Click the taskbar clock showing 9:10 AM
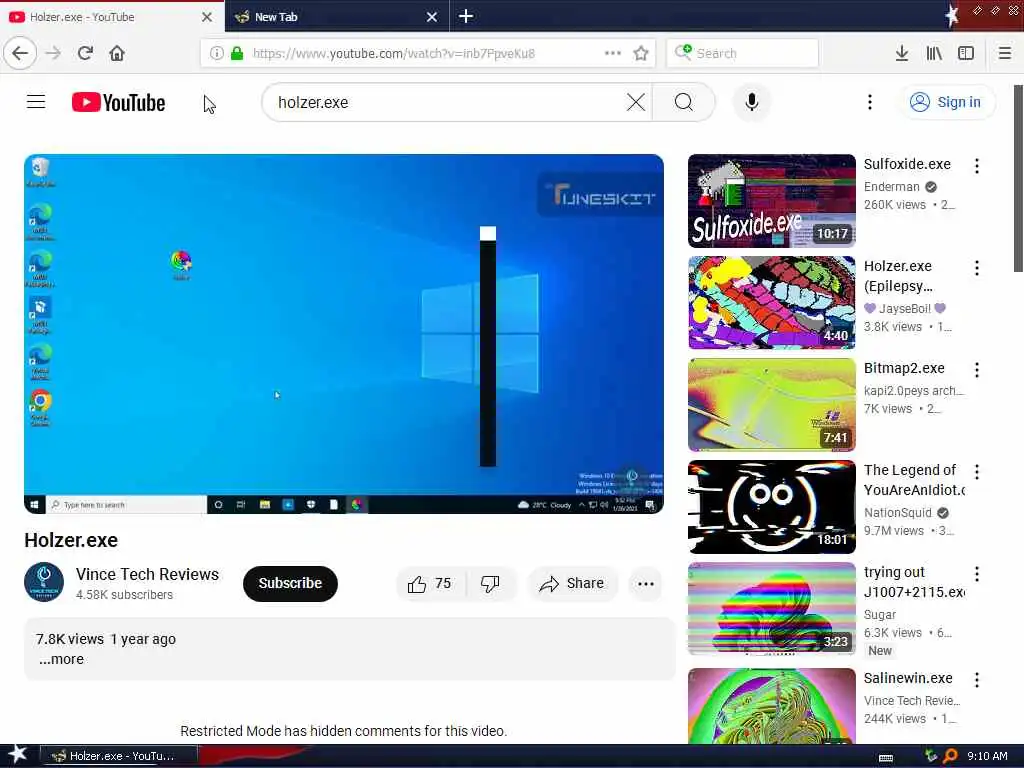The image size is (1024, 768). 987,756
